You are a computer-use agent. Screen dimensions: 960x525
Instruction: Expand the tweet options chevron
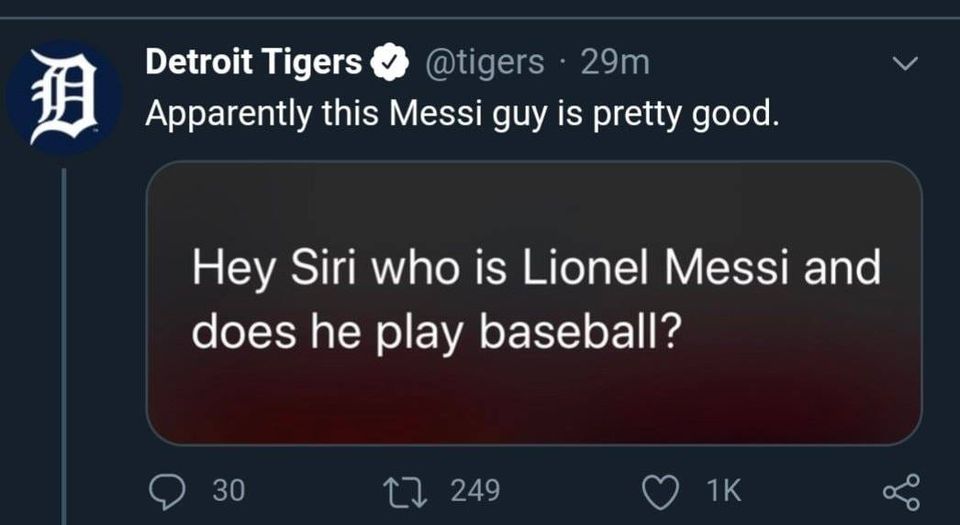(904, 65)
